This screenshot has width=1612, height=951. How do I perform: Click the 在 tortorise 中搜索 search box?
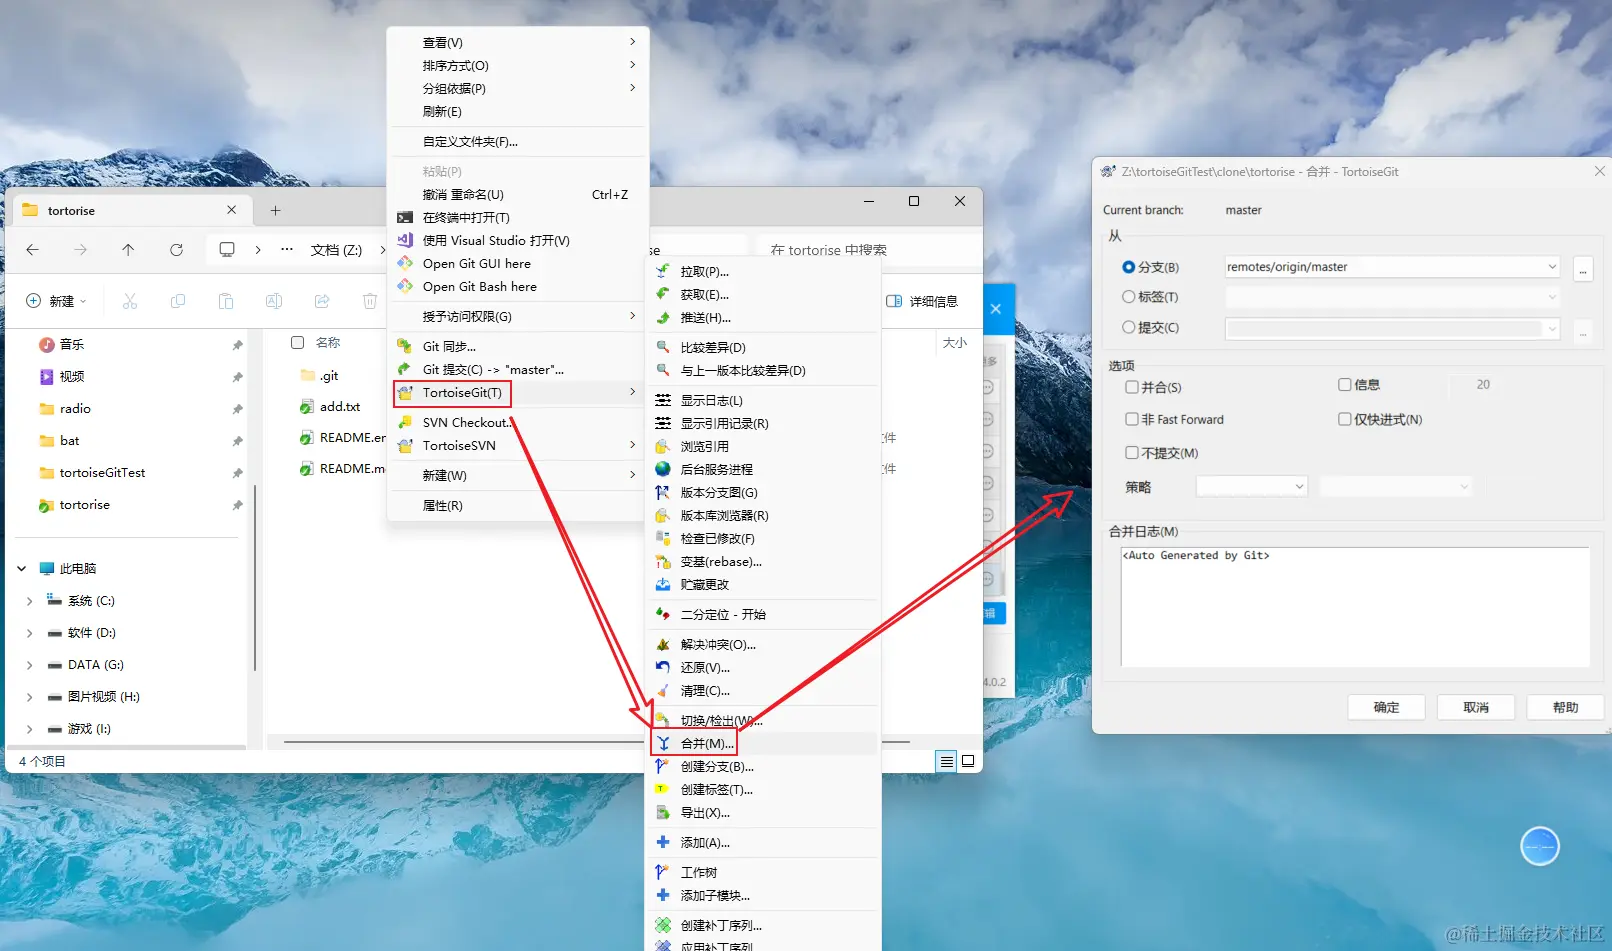(867, 250)
